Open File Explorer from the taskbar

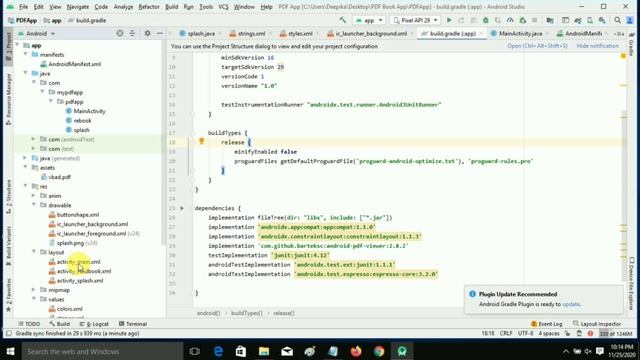click(264, 351)
